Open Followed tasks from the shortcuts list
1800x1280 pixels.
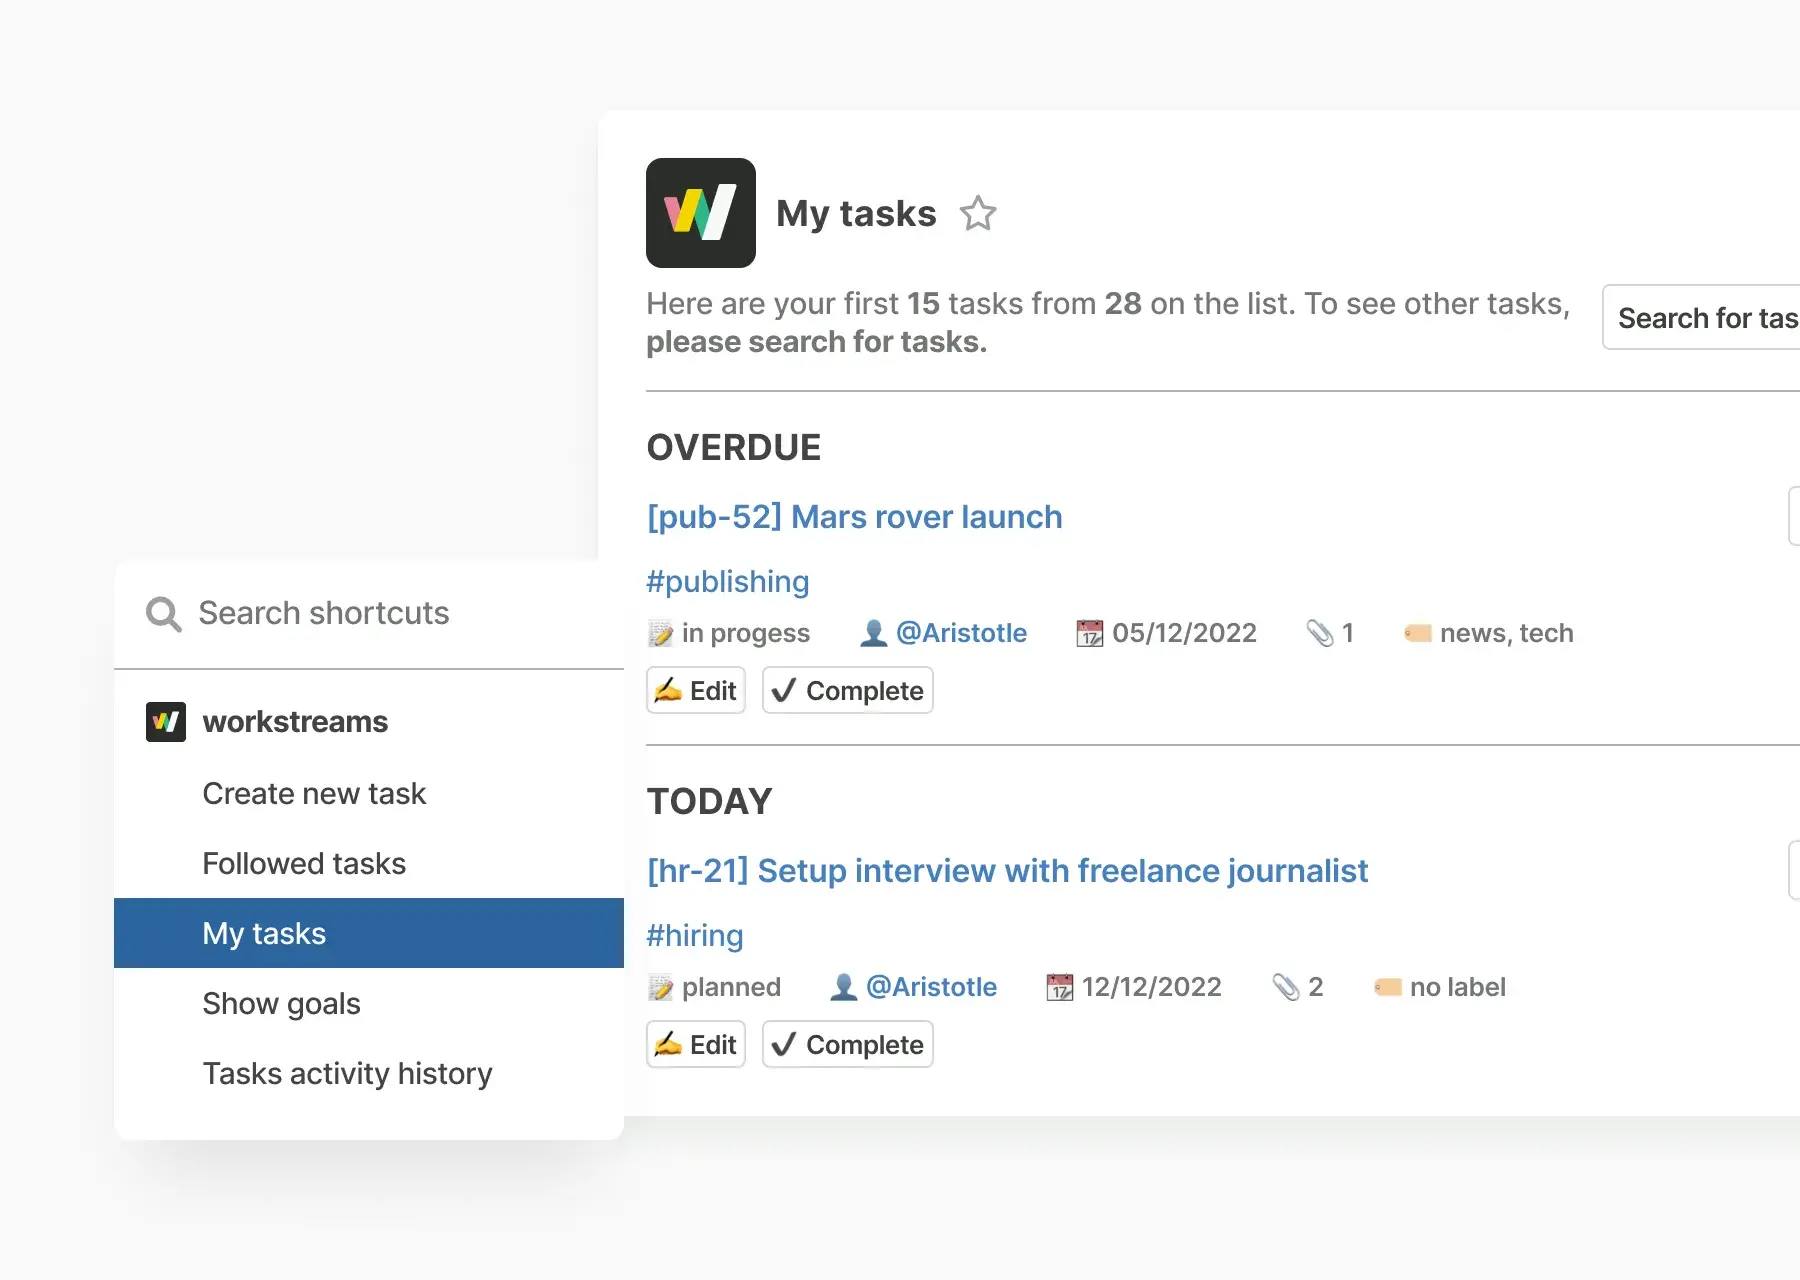304,864
